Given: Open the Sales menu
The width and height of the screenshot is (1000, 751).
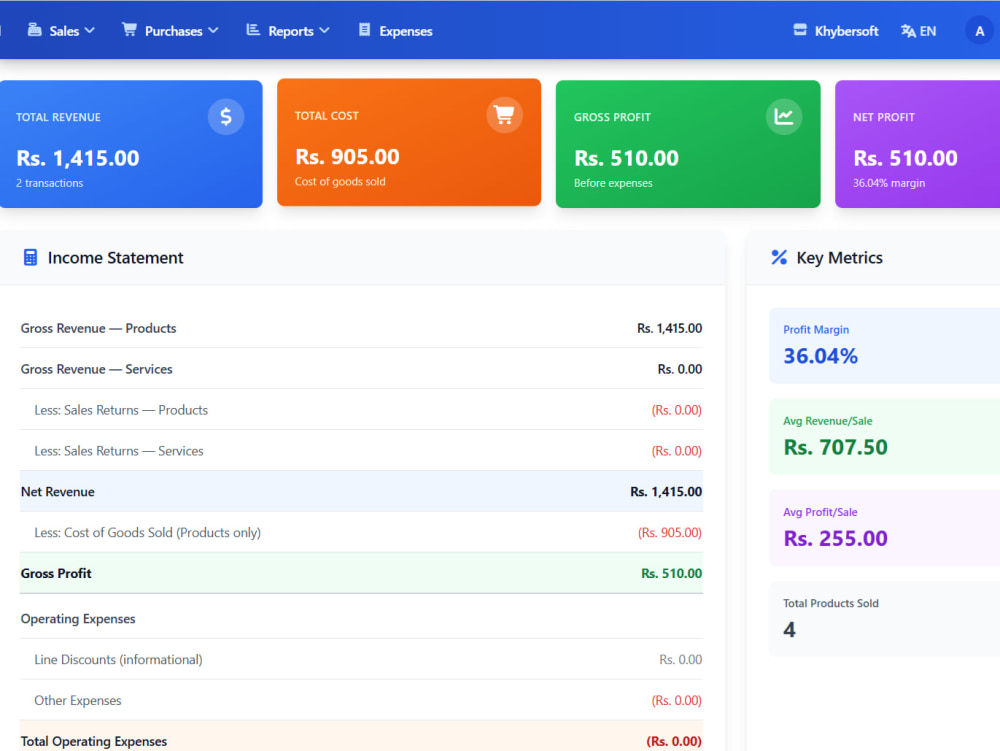Looking at the screenshot, I should point(61,31).
